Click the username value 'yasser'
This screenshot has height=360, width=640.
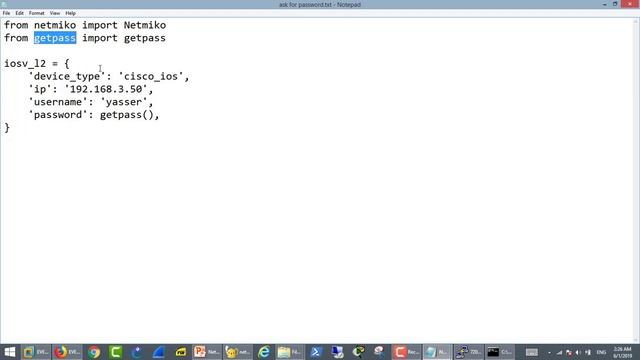[124, 102]
